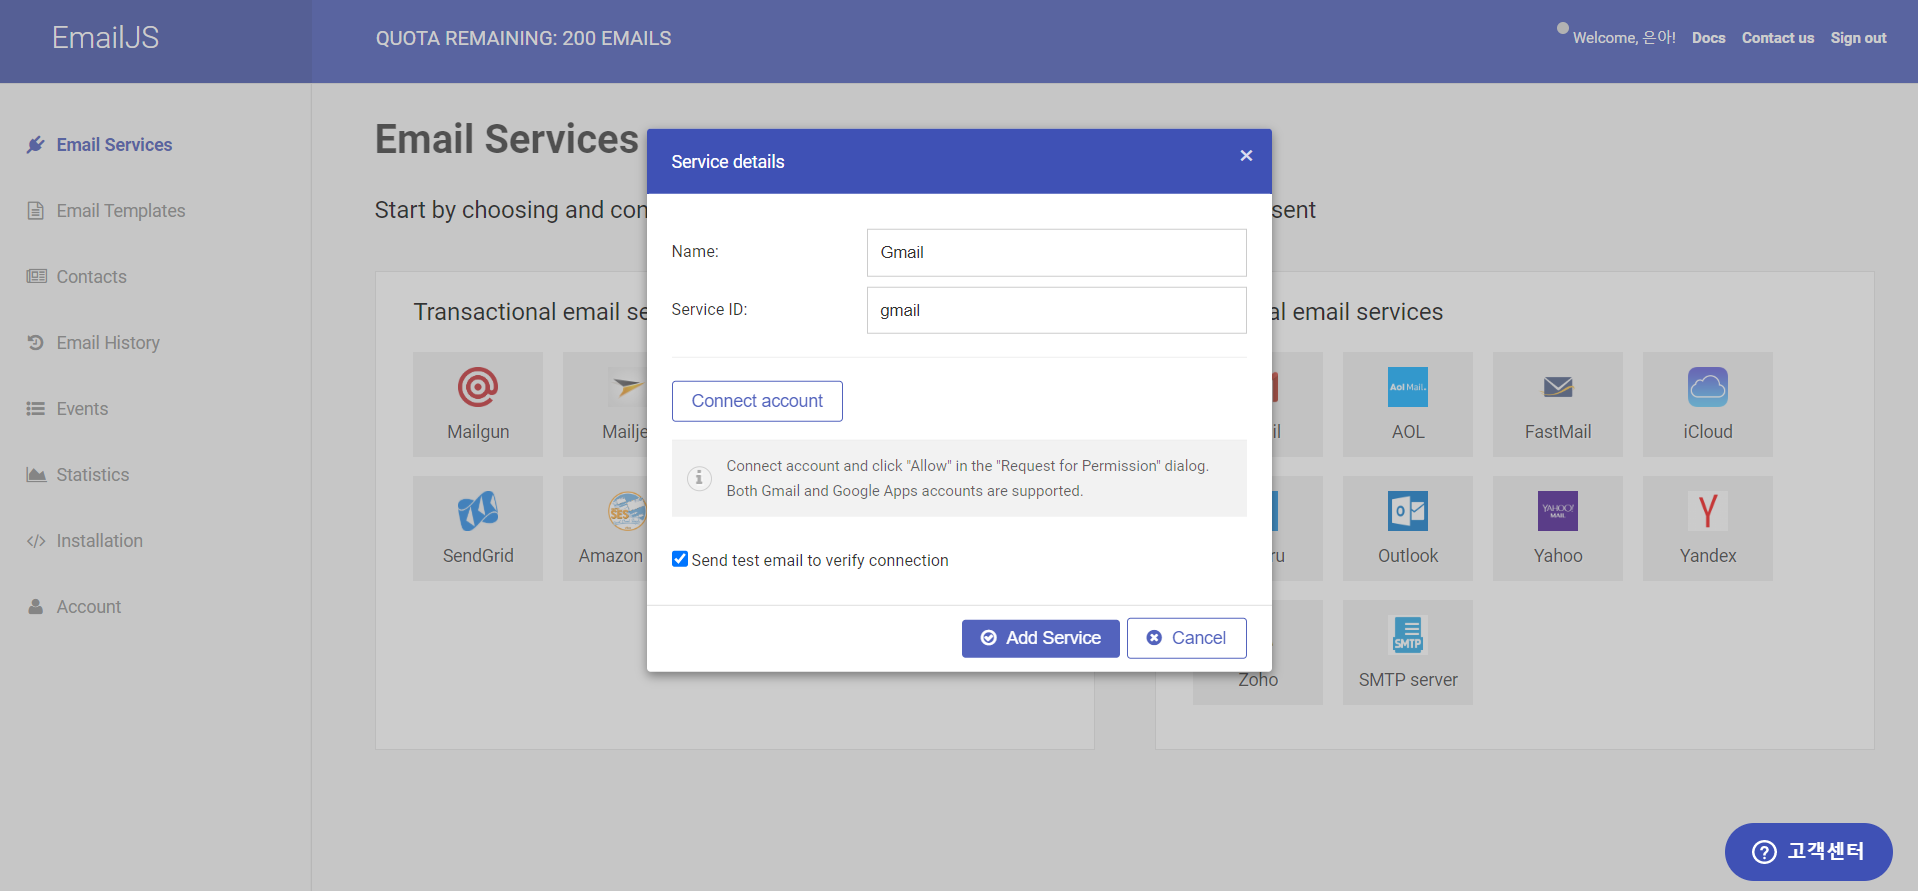Go to the Statistics page

pos(93,475)
